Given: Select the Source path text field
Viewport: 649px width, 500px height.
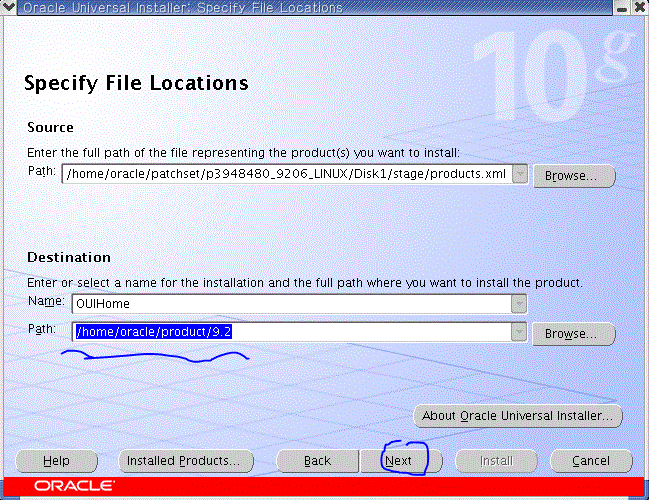Looking at the screenshot, I should click(x=287, y=174).
